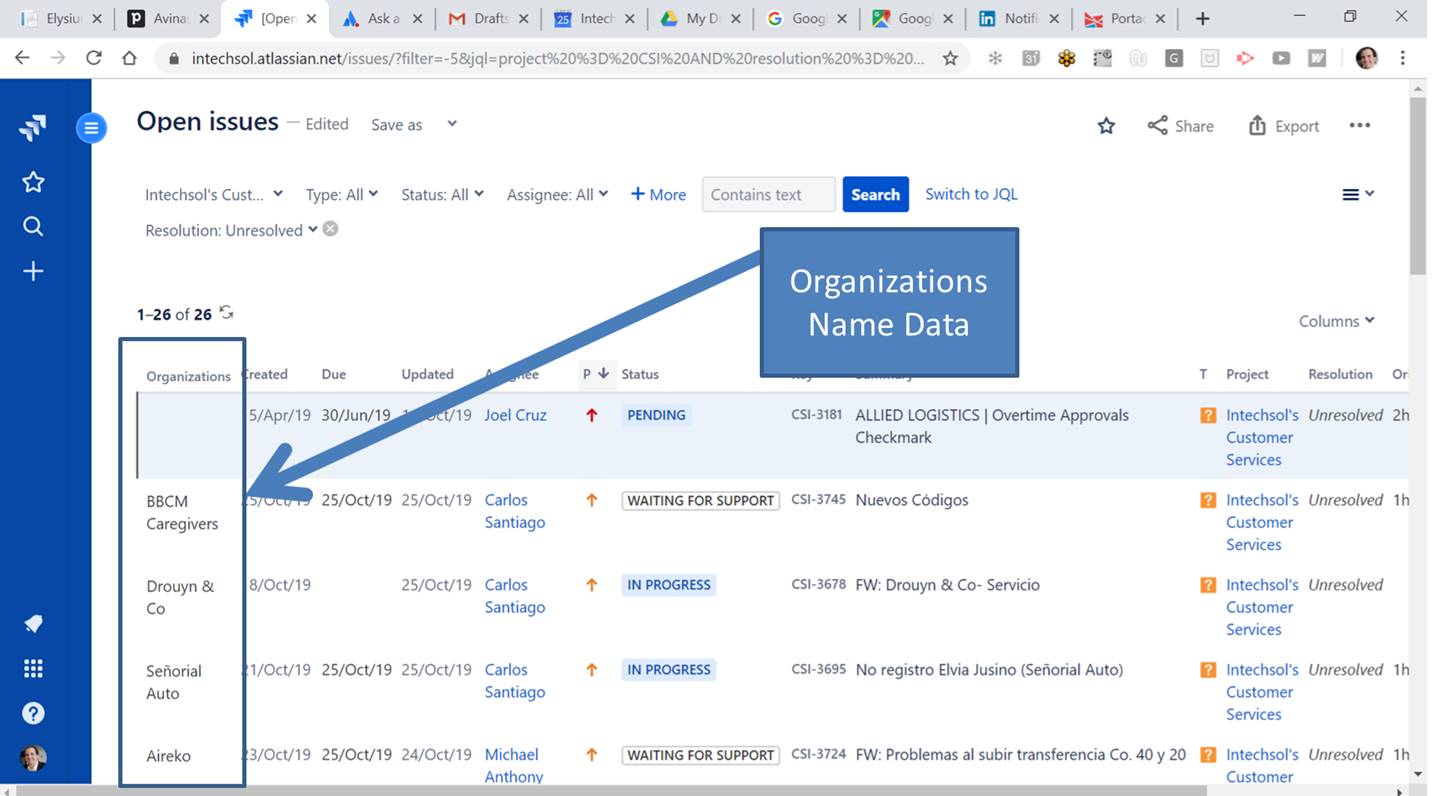Click the Share button
Image resolution: width=1434 pixels, height=796 pixels.
[x=1181, y=126]
